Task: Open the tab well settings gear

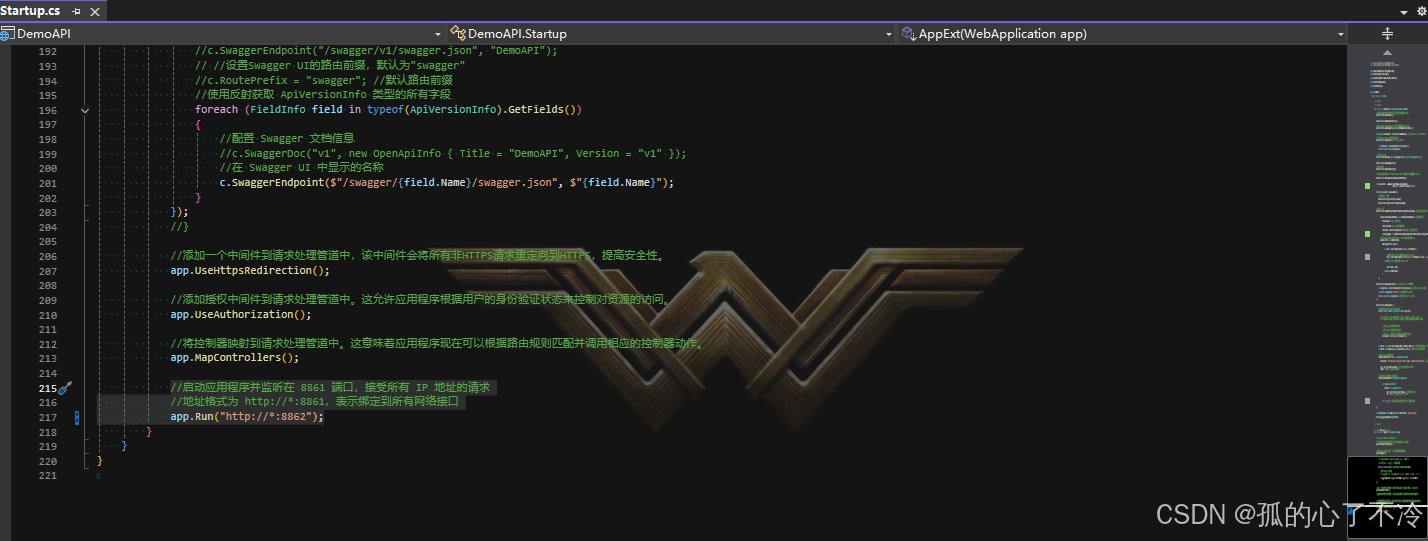Action: 1420,11
